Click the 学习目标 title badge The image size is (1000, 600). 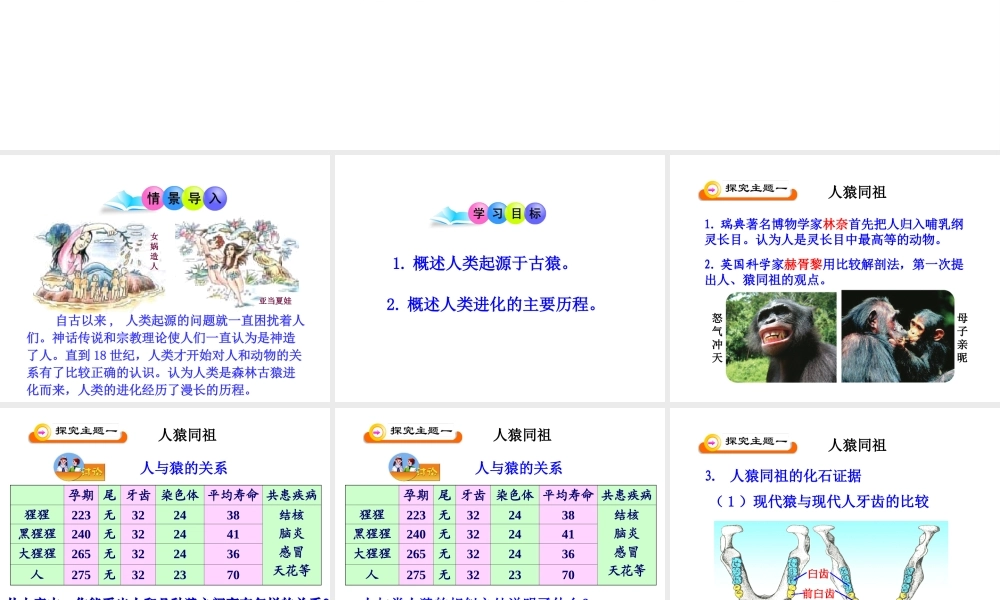[489, 214]
